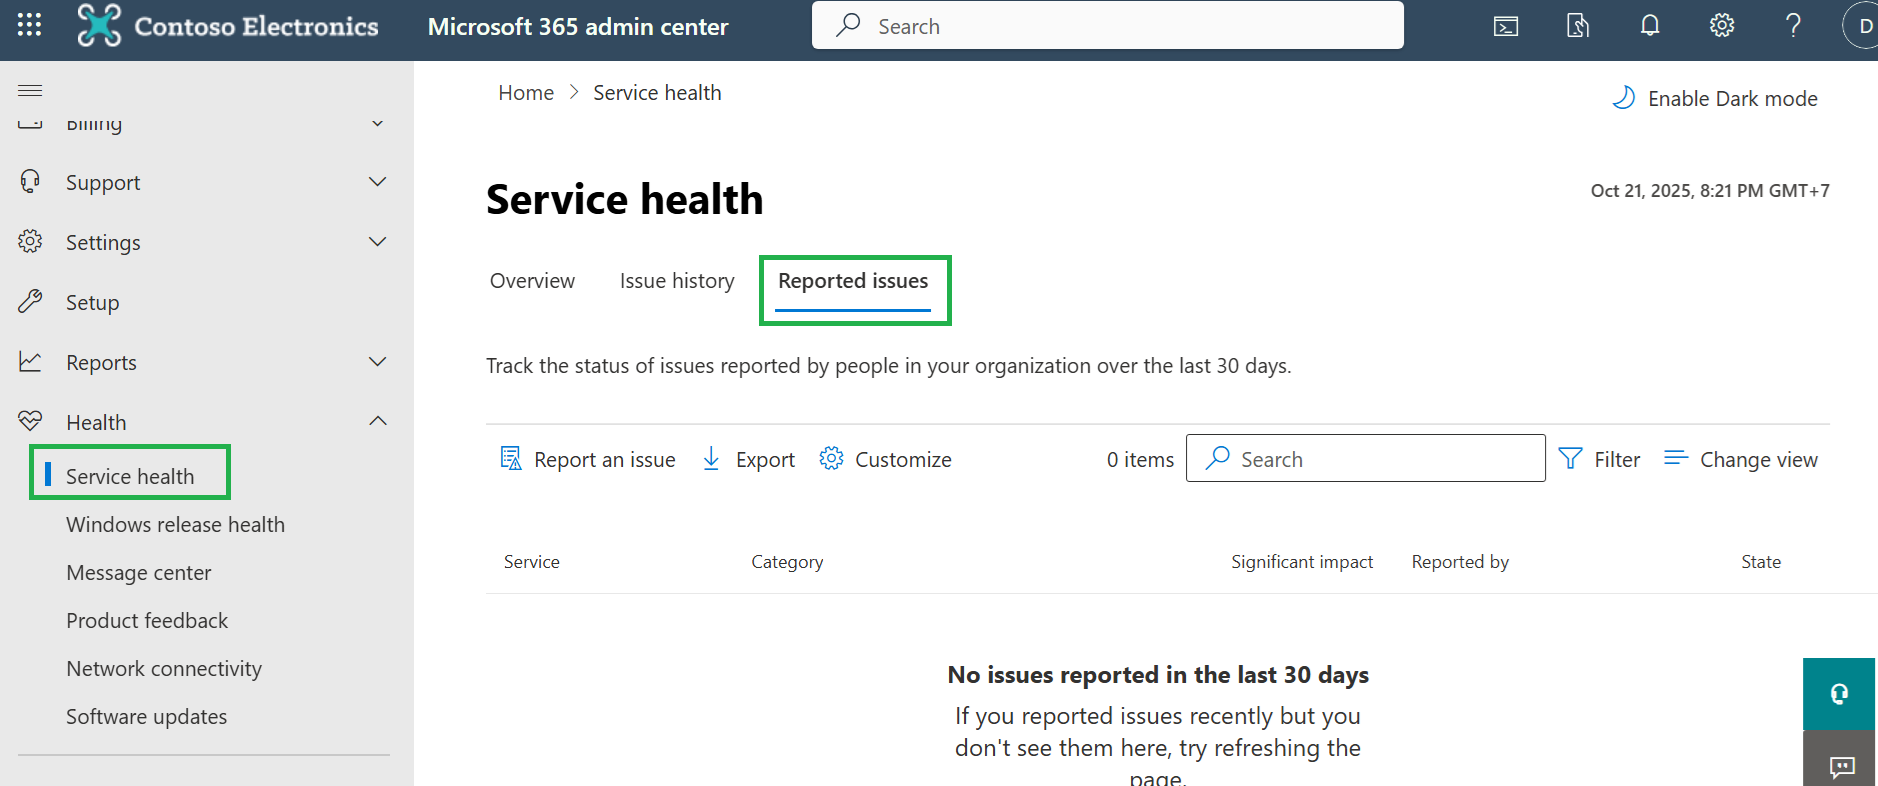
Task: Open the app launcher waffle icon
Action: (30, 25)
